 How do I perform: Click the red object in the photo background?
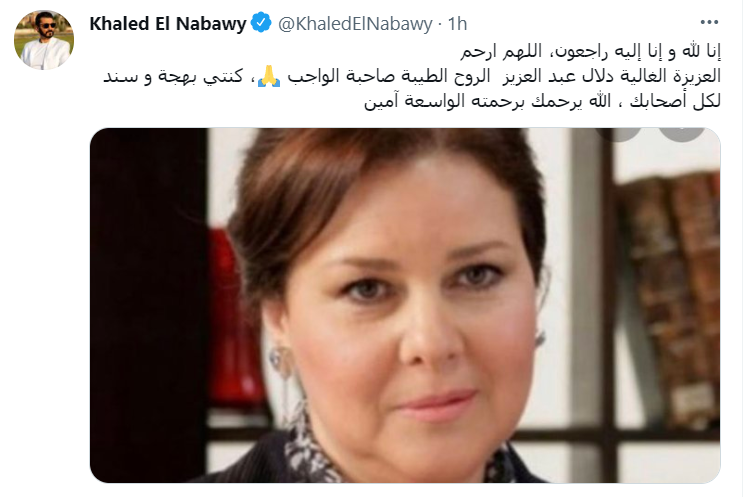pyautogui.click(x=235, y=320)
